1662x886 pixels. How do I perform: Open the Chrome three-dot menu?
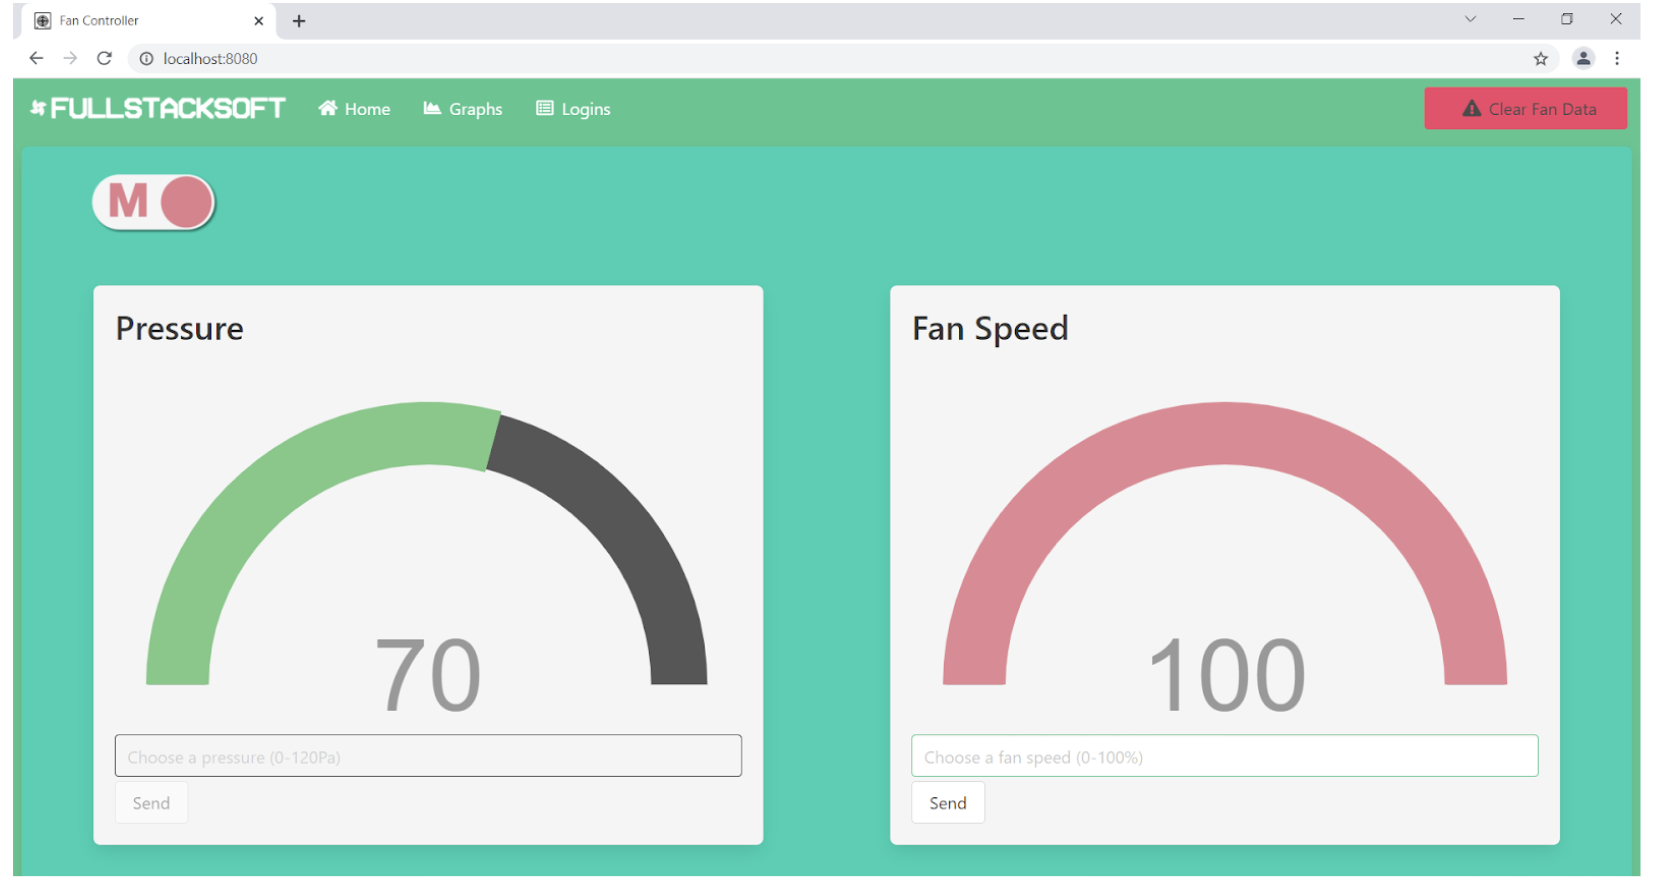pyautogui.click(x=1617, y=58)
